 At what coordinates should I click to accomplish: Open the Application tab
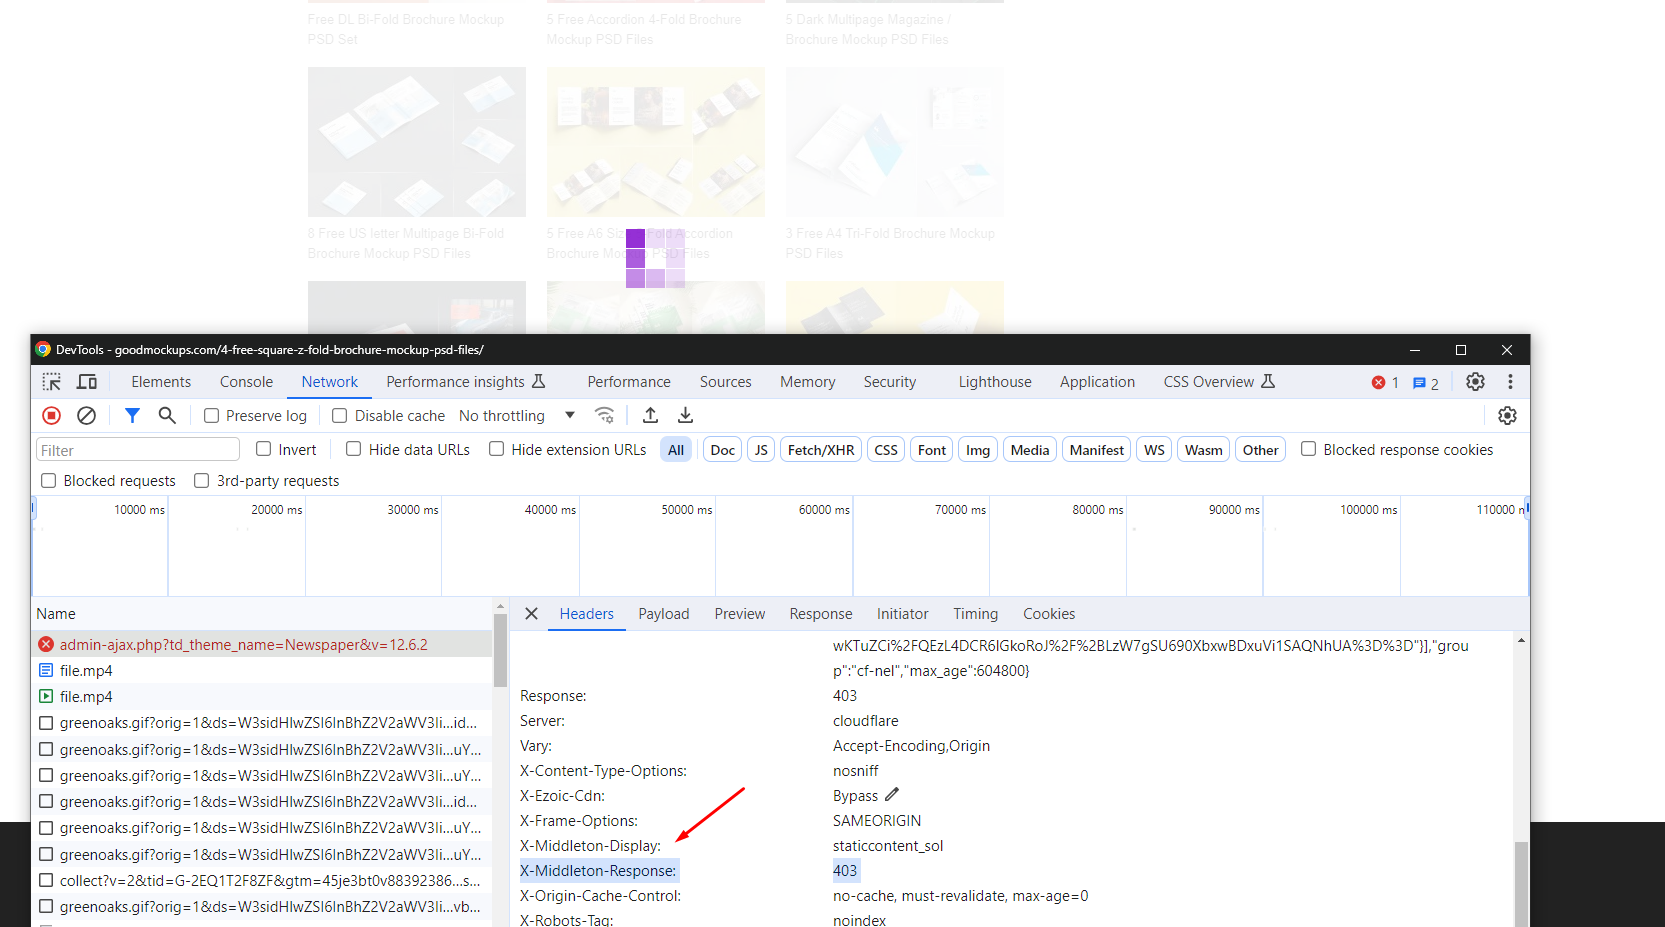pos(1097,382)
